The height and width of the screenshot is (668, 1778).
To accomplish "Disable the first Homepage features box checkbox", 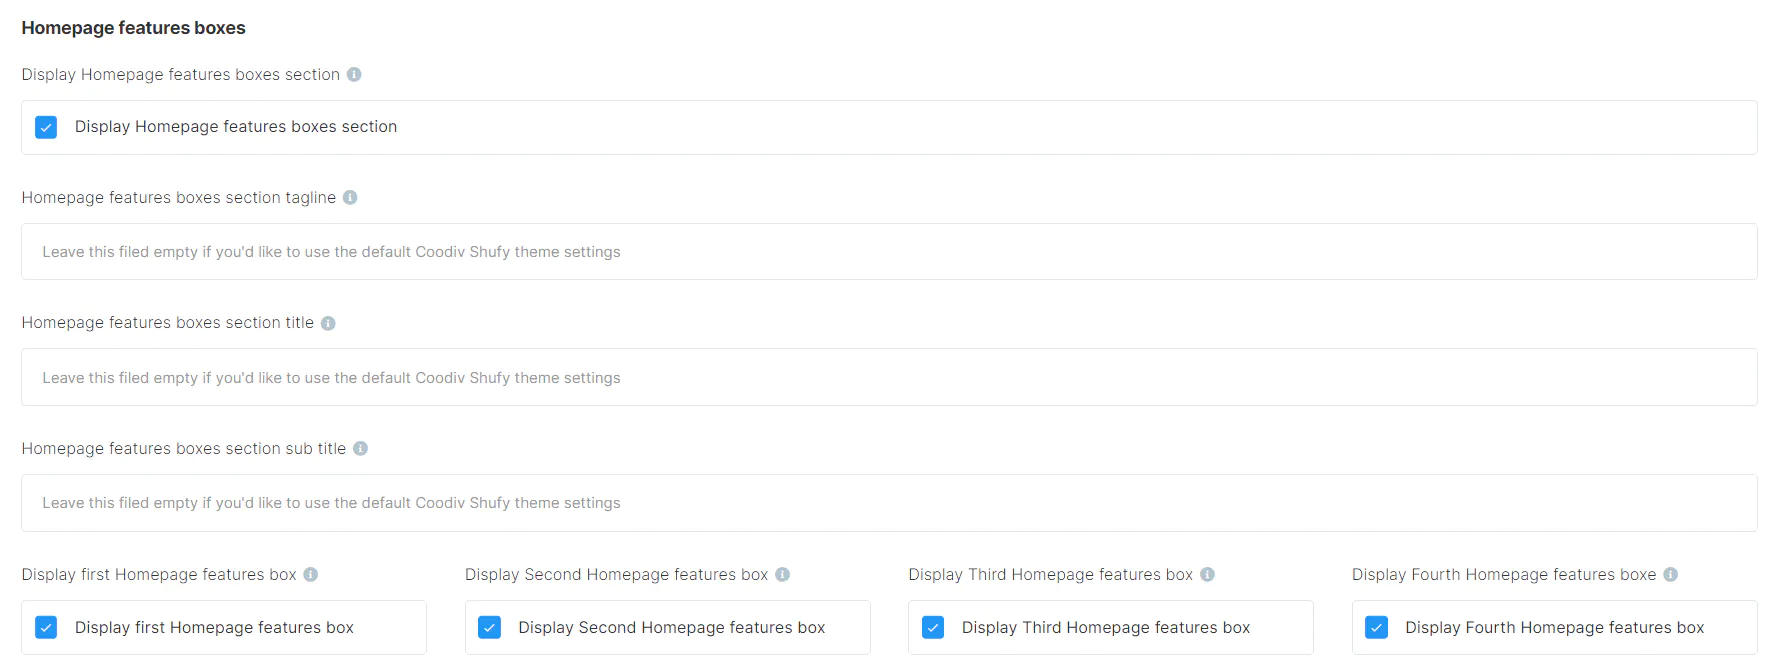I will tap(46, 628).
